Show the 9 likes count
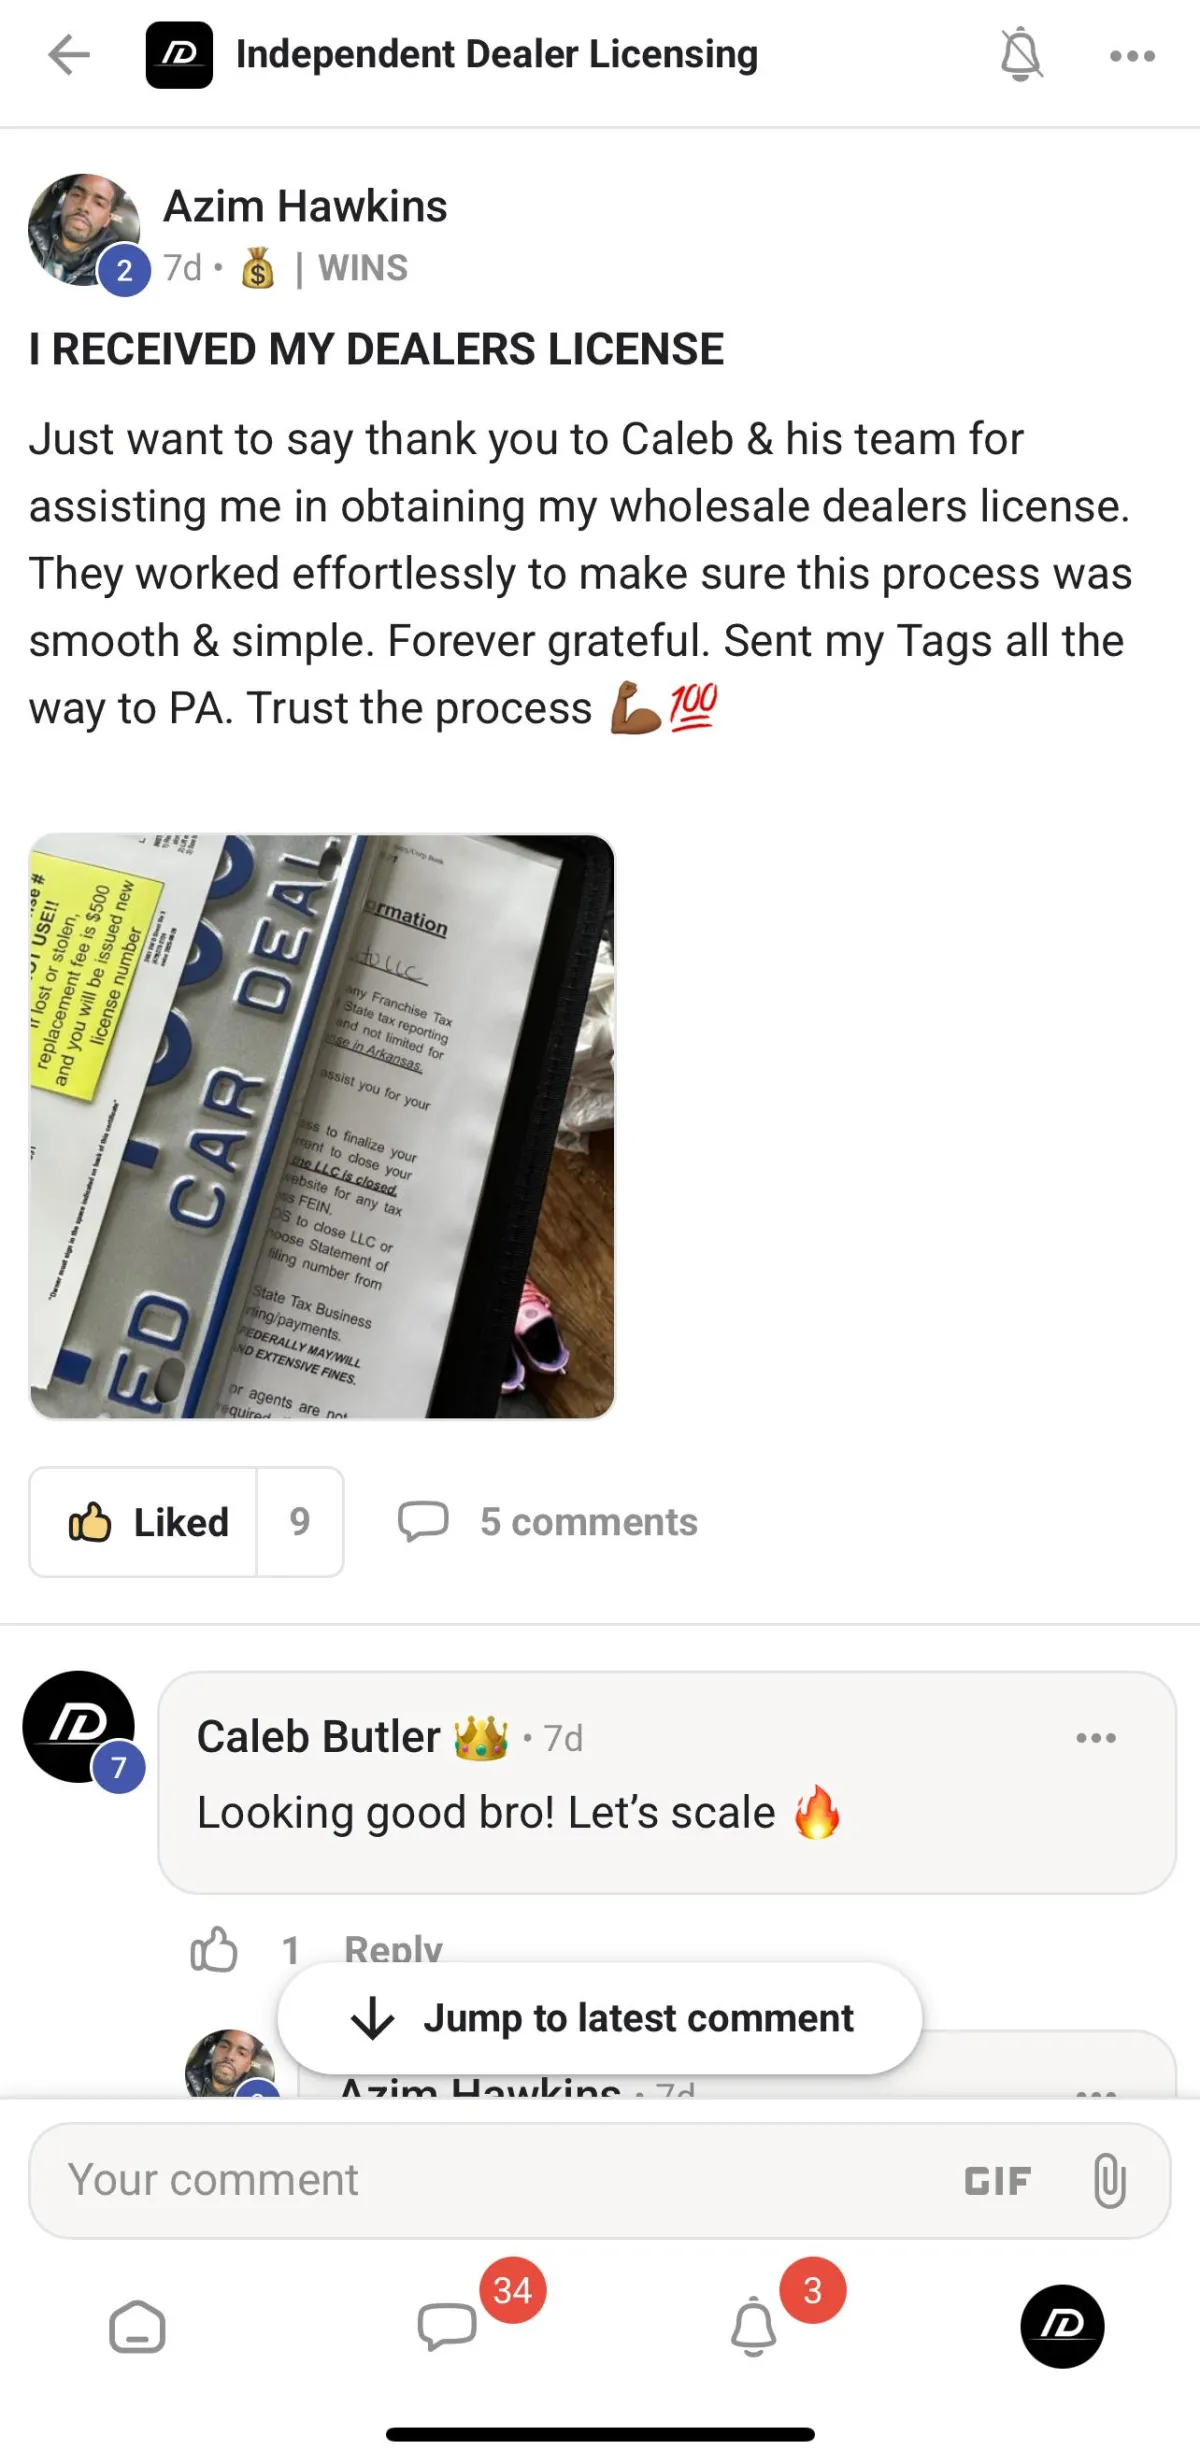Viewport: 1200px width, 2464px height. pos(300,1522)
